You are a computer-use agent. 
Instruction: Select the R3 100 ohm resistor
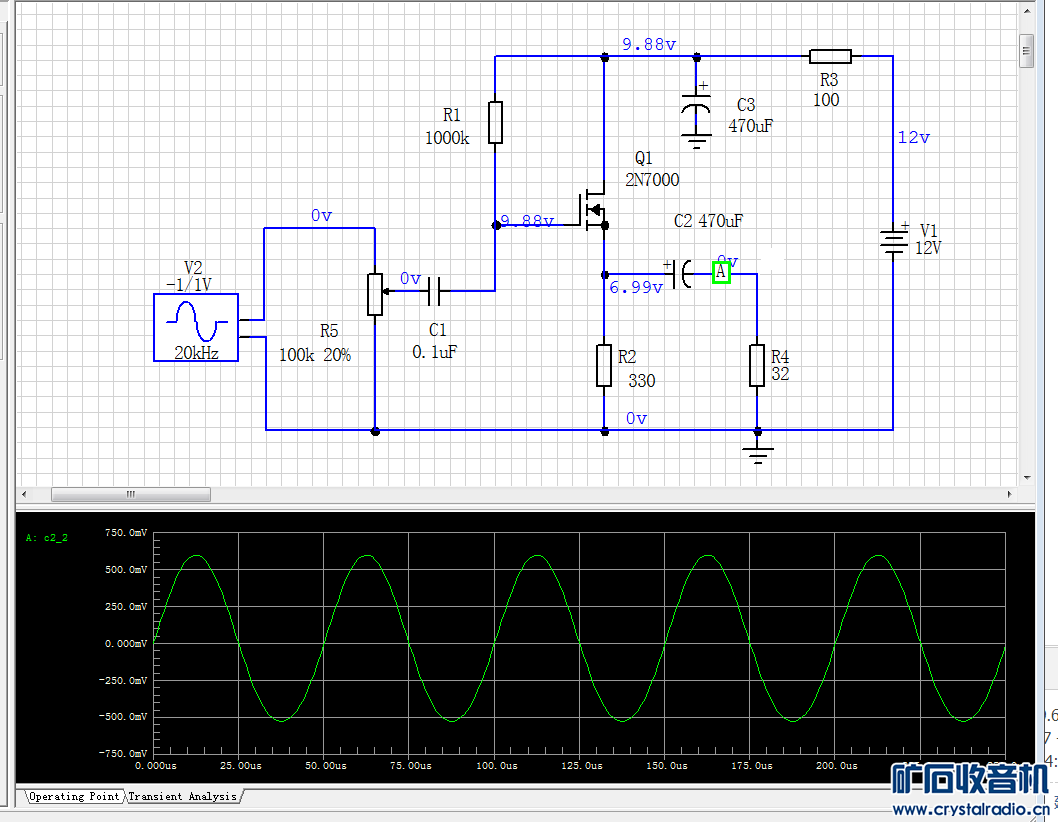click(x=830, y=56)
